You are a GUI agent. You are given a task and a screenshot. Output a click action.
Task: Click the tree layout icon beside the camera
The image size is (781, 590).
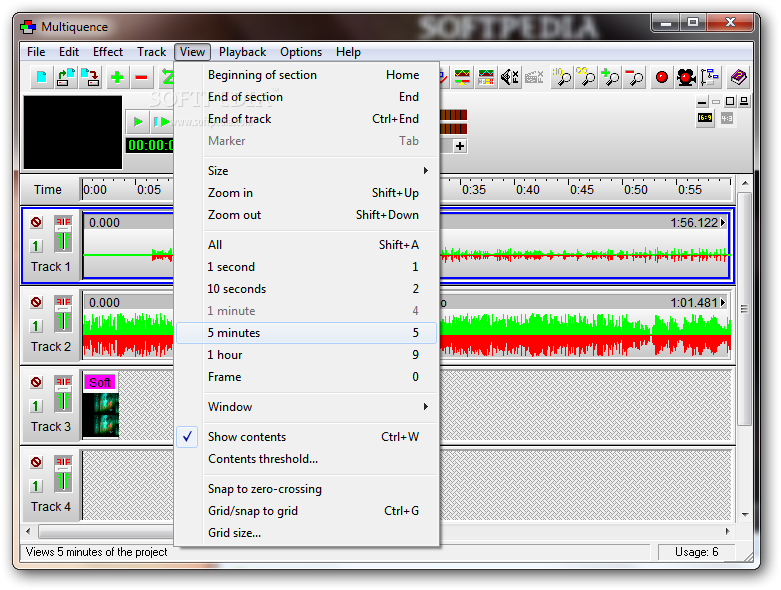(x=710, y=78)
